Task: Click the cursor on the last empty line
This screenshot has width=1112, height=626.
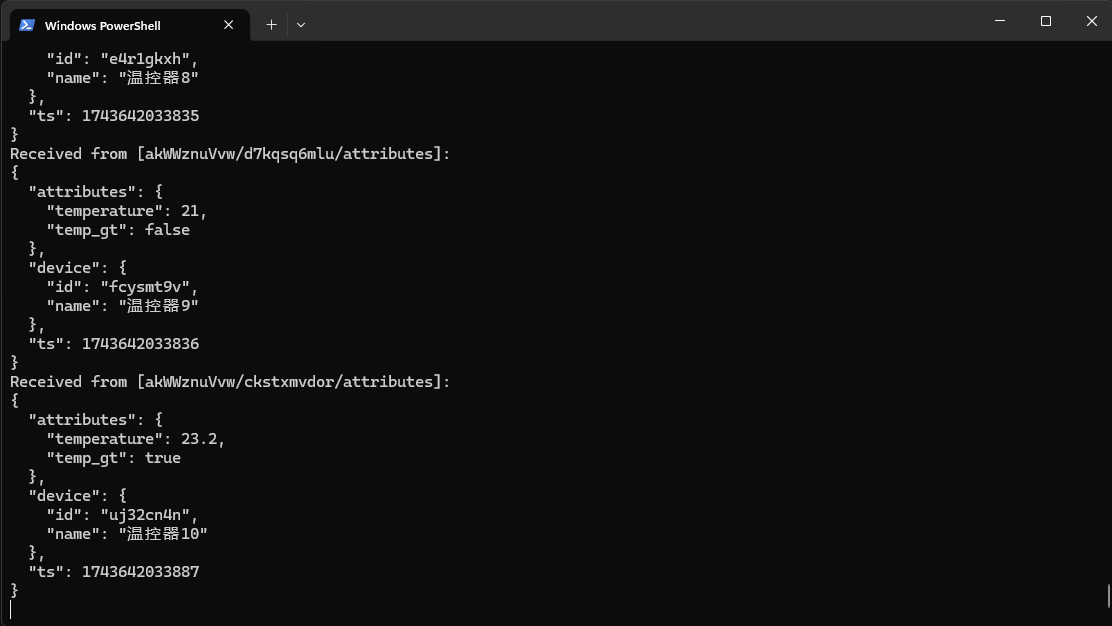Action: coord(11,609)
